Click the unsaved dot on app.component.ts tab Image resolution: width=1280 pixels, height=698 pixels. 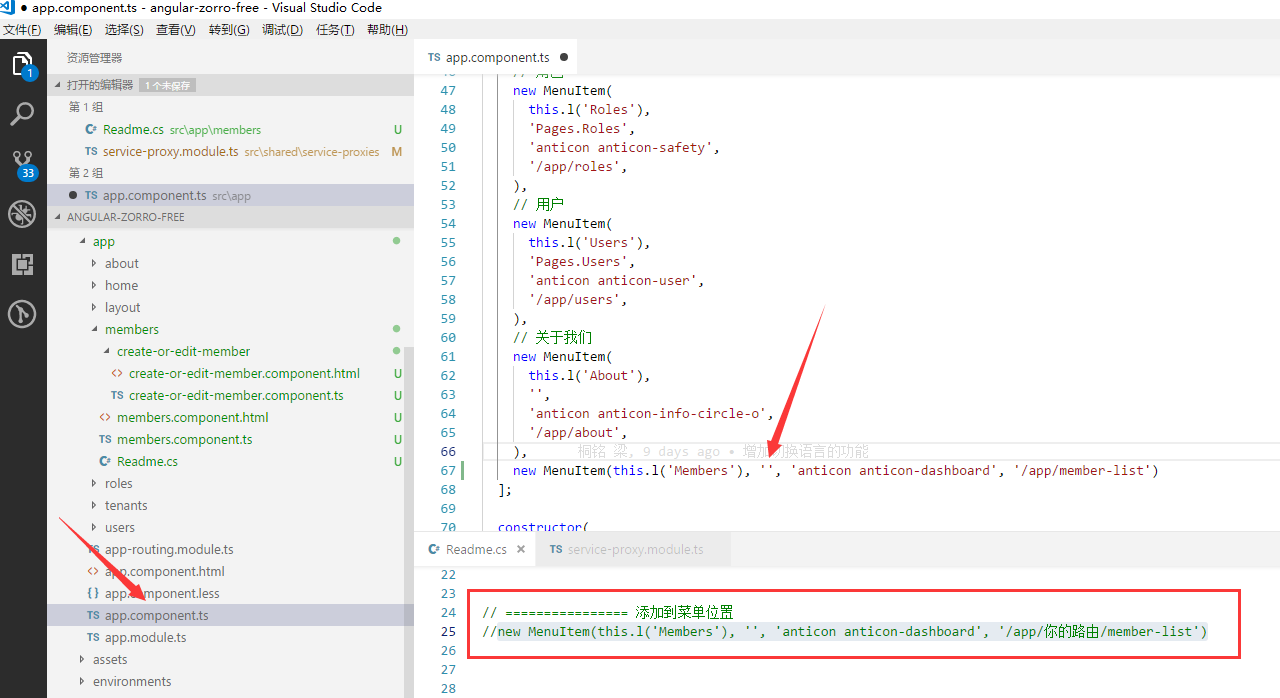pos(564,58)
